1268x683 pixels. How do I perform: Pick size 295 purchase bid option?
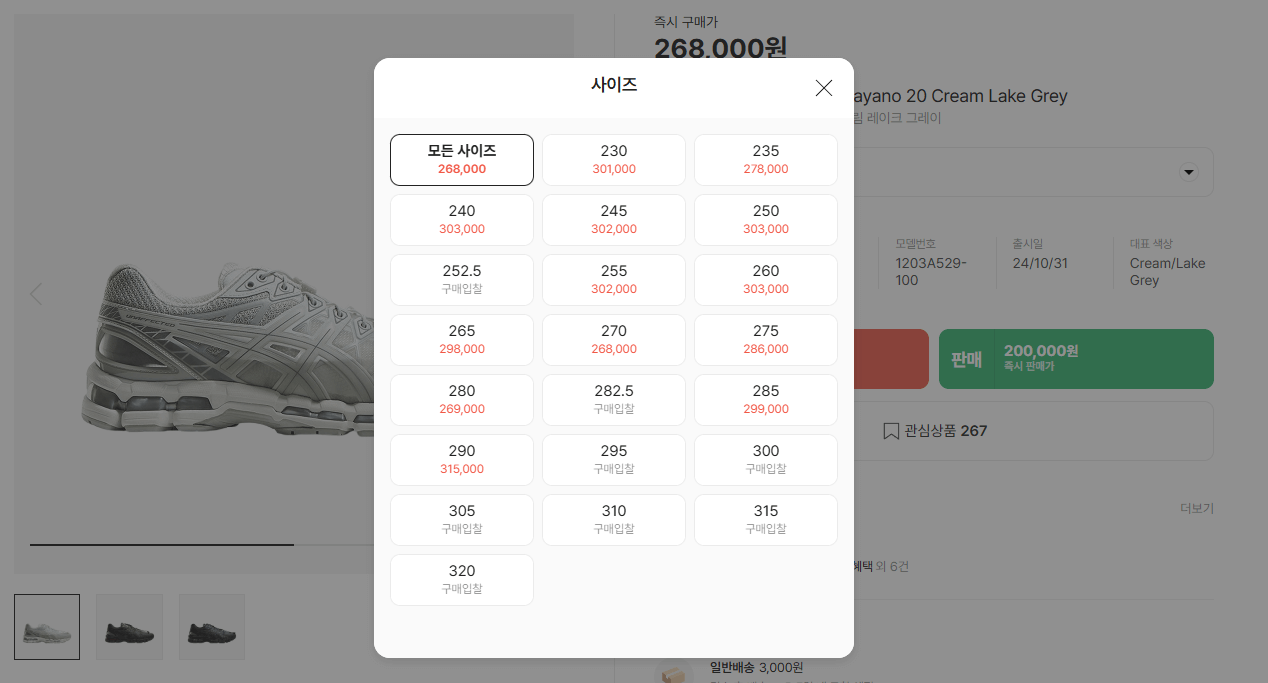(614, 460)
